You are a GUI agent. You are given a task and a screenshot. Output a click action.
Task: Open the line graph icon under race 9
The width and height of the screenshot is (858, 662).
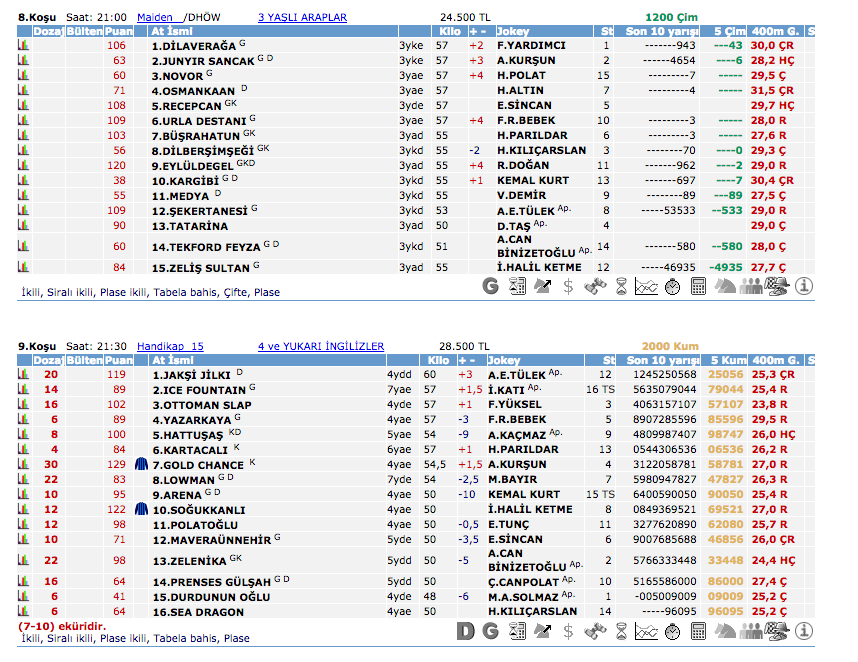[x=646, y=631]
